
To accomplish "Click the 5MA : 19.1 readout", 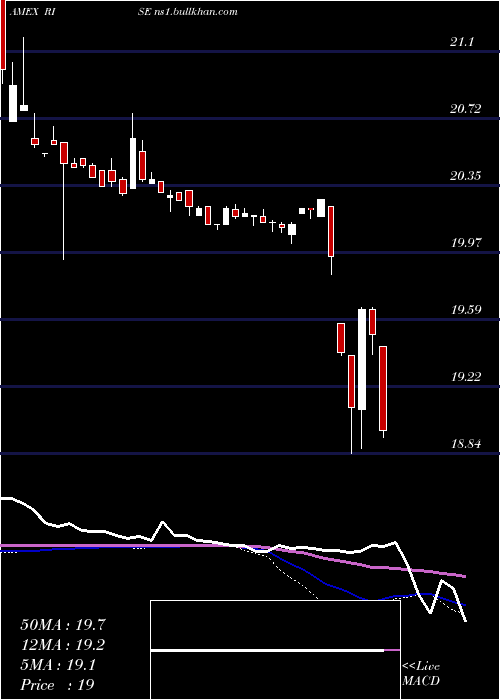I will (x=58, y=666).
